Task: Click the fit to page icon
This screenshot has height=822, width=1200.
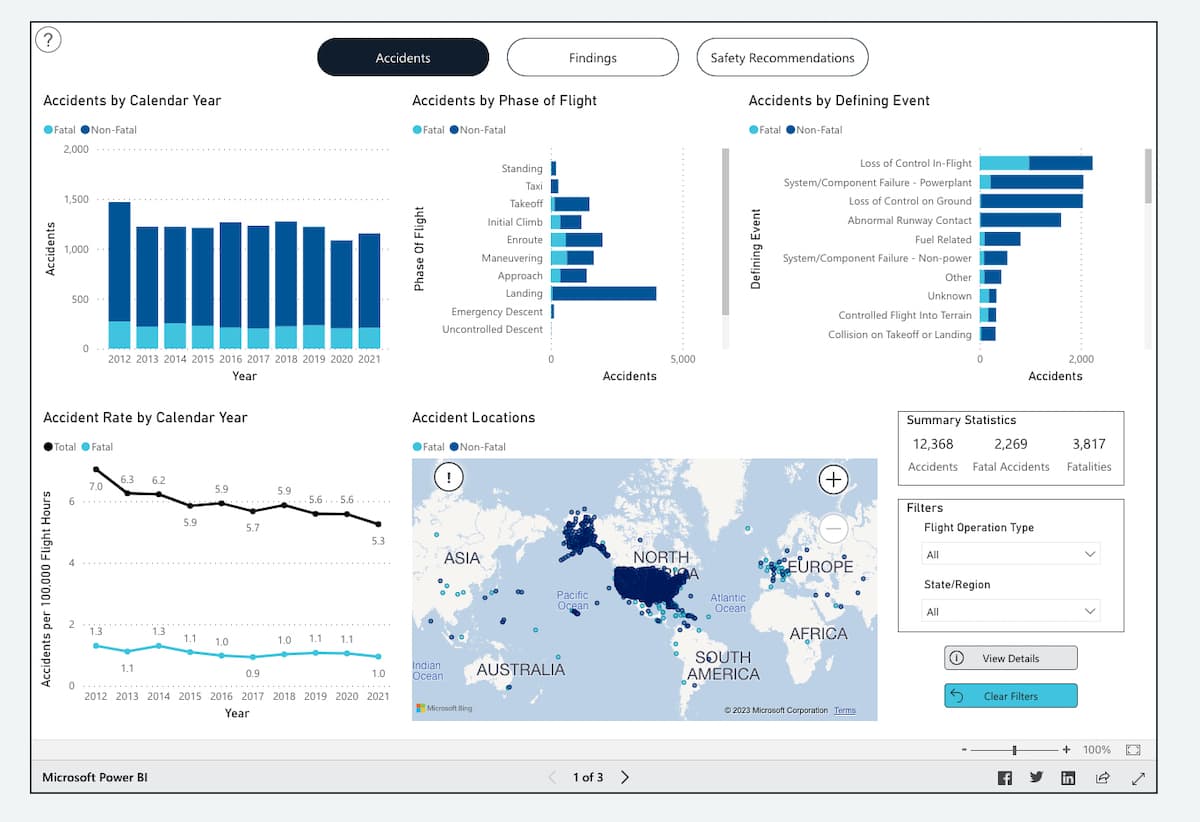Action: tap(1133, 749)
